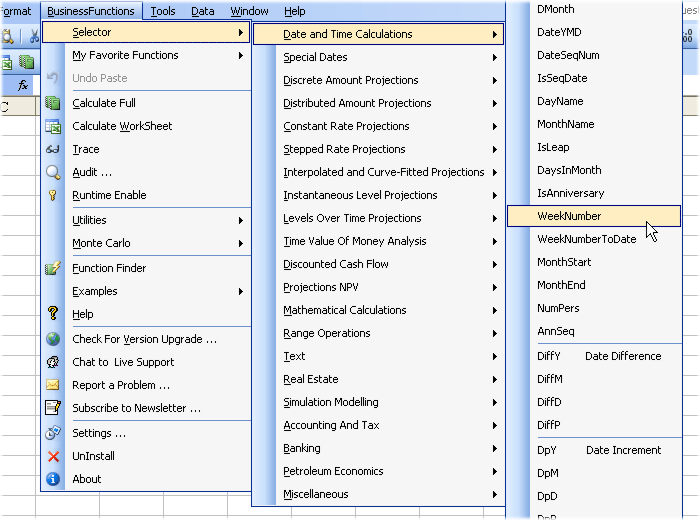The height and width of the screenshot is (520, 700).
Task: Choose Calculate Full
Action: pos(146,103)
